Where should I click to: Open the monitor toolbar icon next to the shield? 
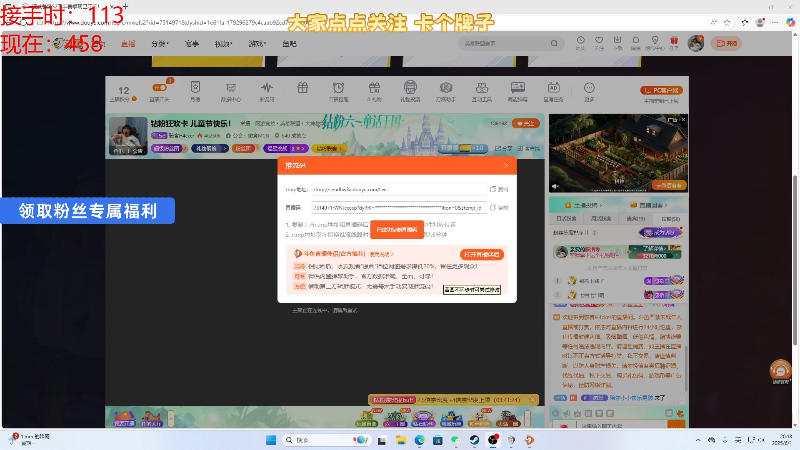click(x=231, y=88)
